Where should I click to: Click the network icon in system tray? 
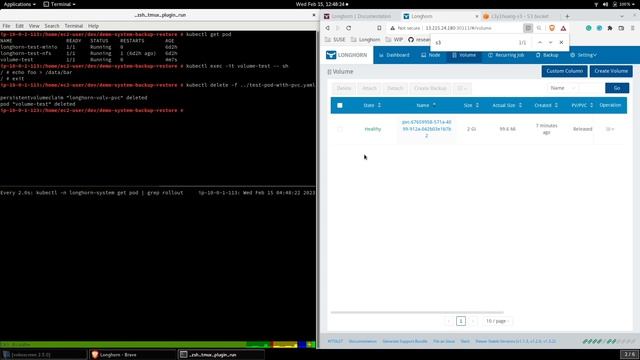click(596, 4)
